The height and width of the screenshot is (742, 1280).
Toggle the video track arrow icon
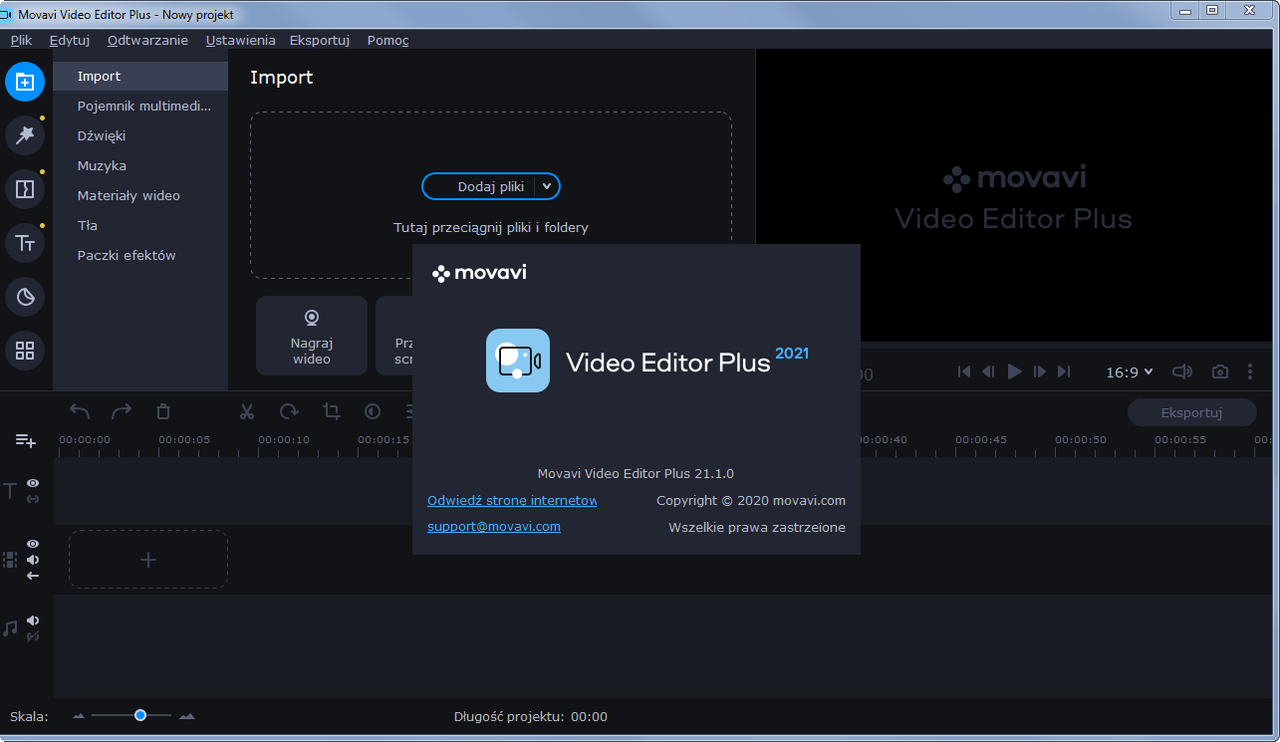pos(33,576)
